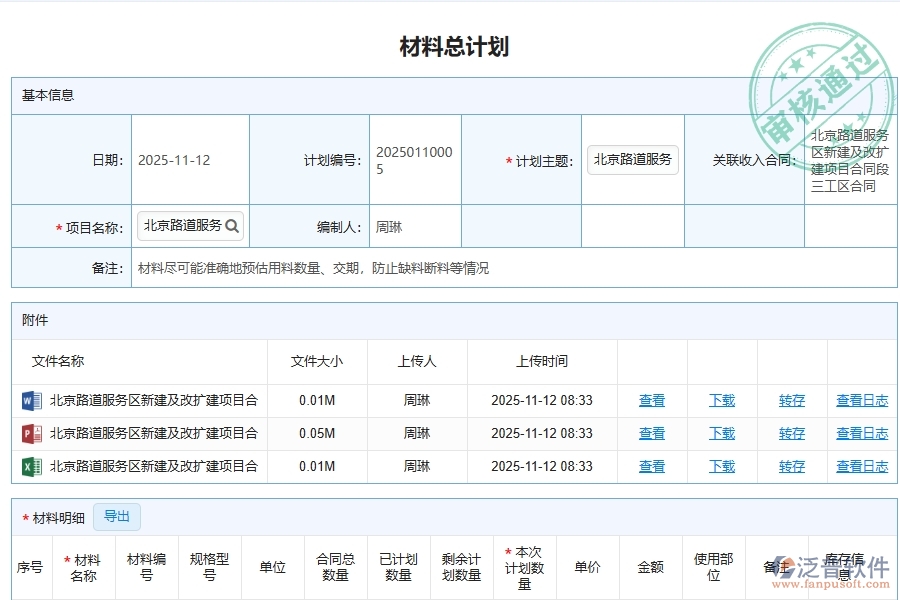Open the magnifier search in 项目名称 field

[232, 225]
